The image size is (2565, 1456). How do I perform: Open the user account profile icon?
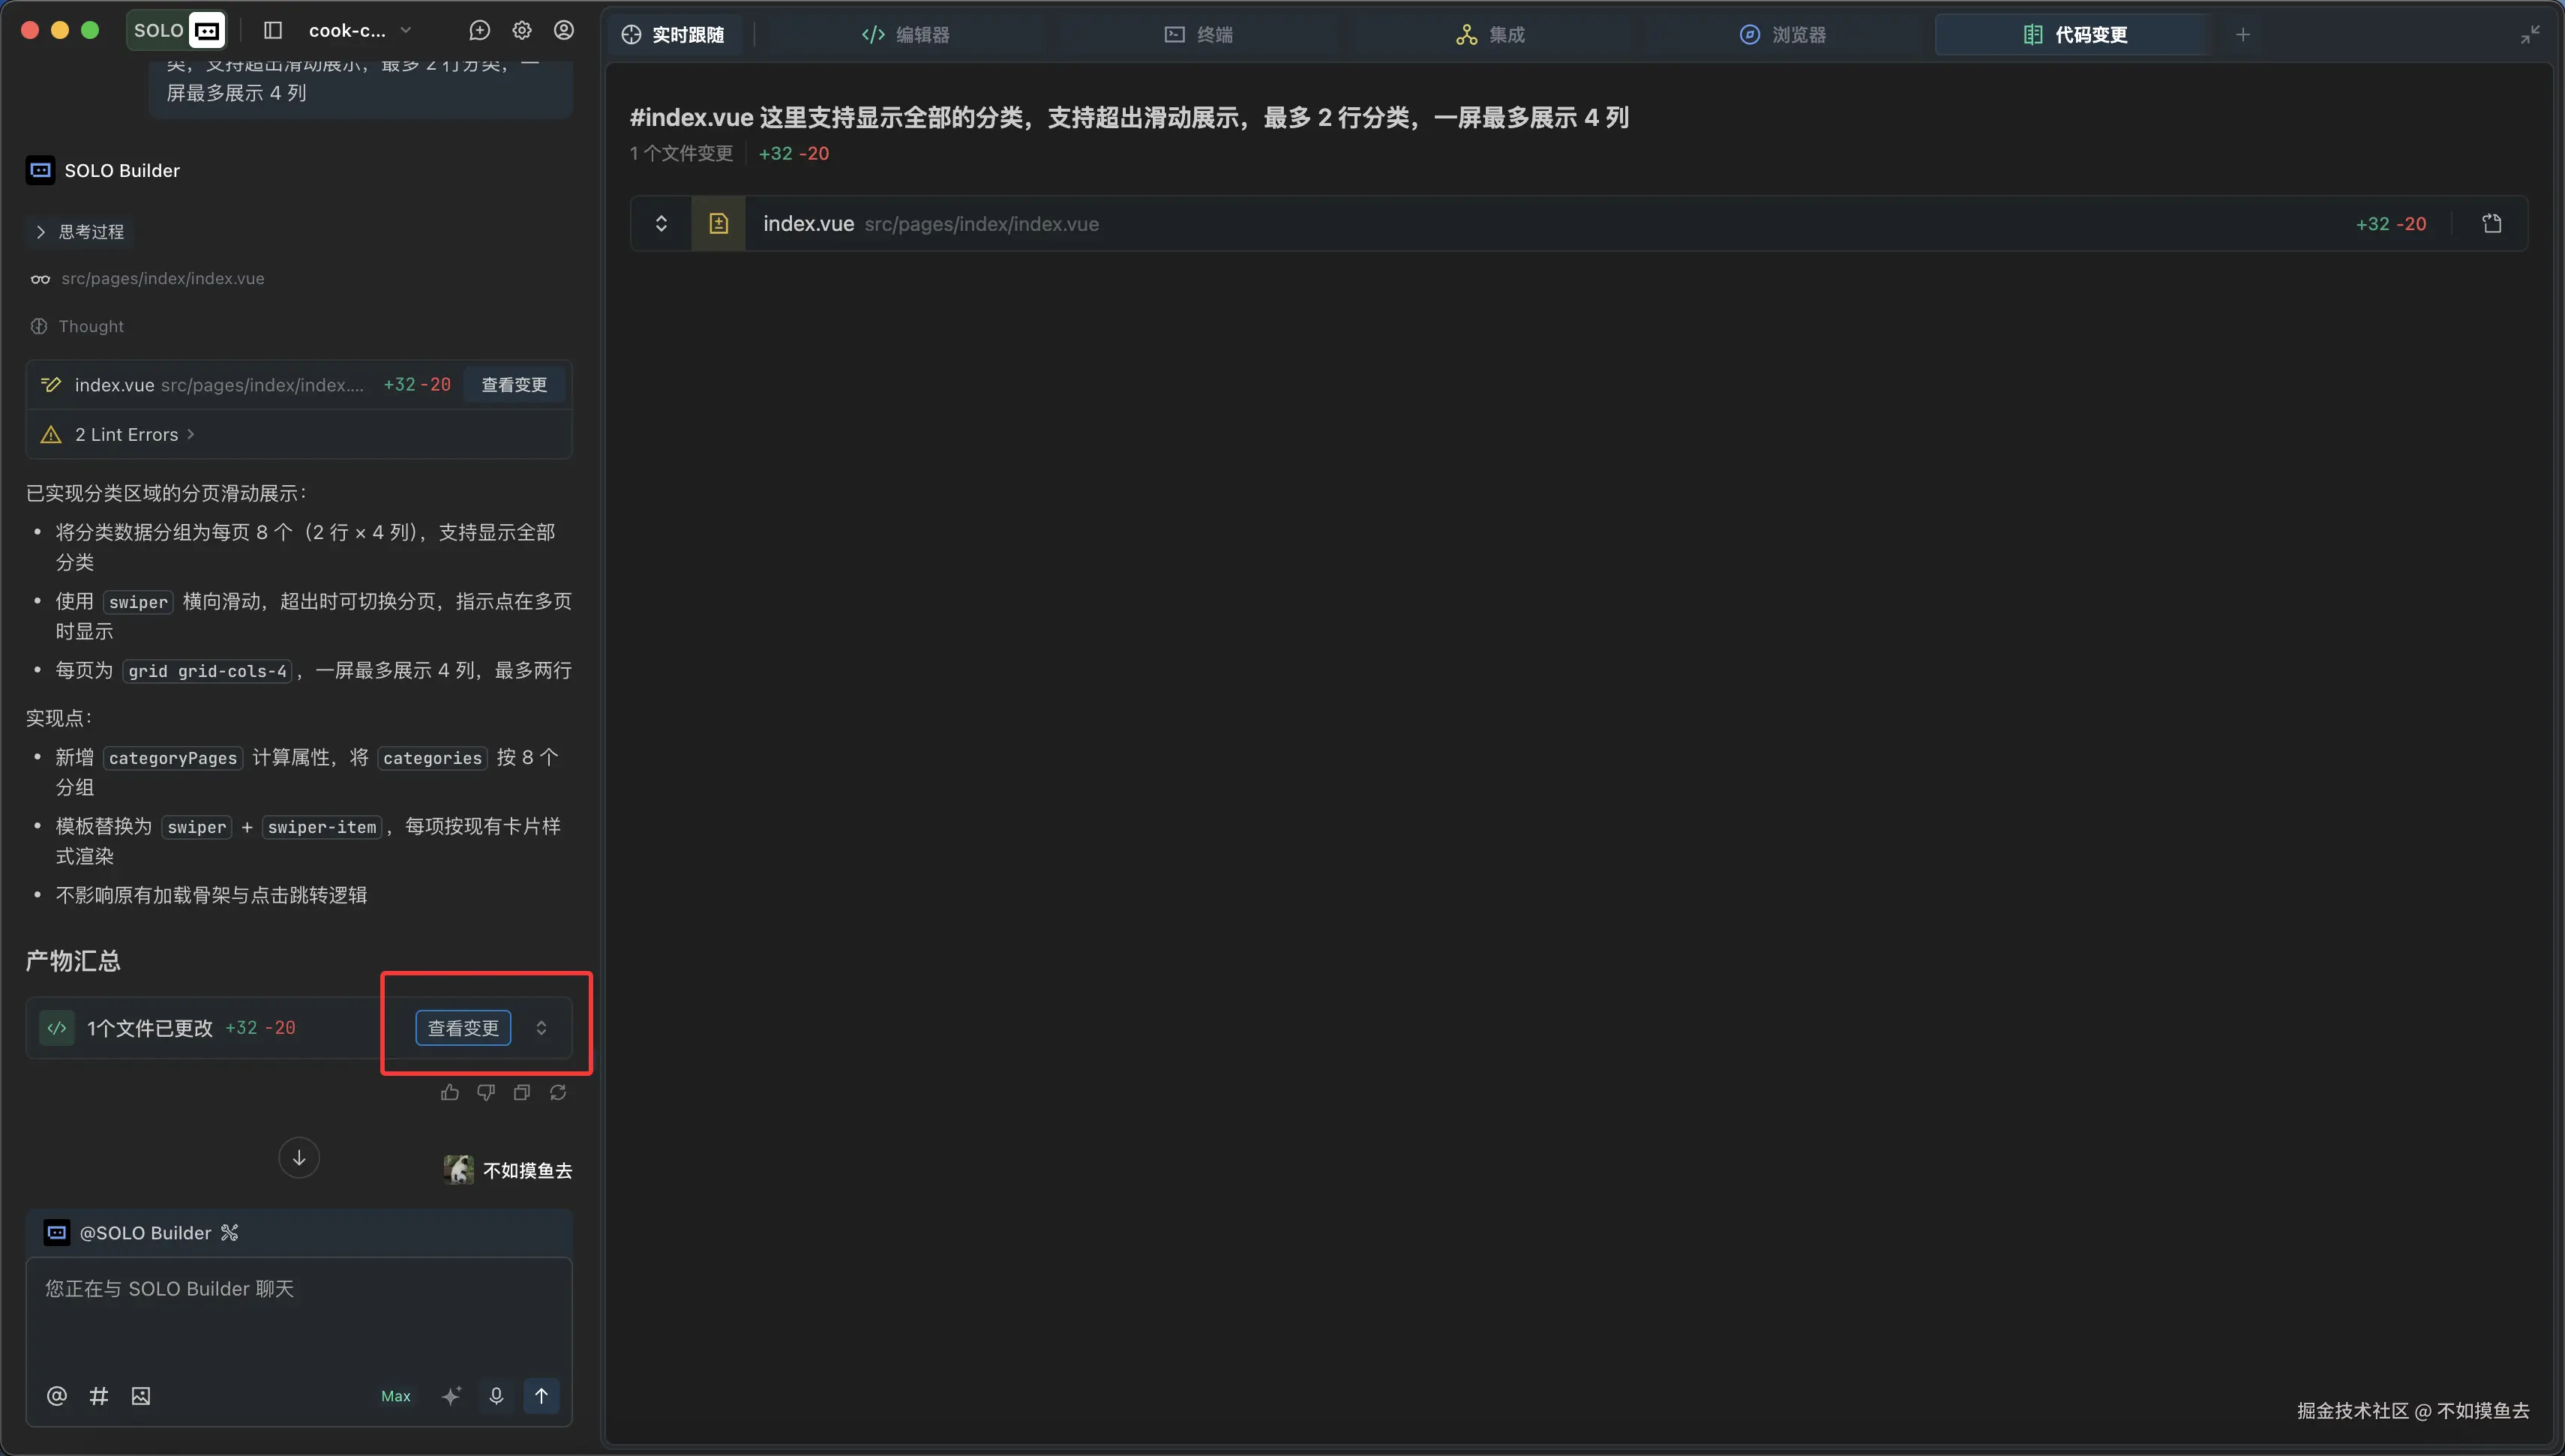click(x=564, y=31)
